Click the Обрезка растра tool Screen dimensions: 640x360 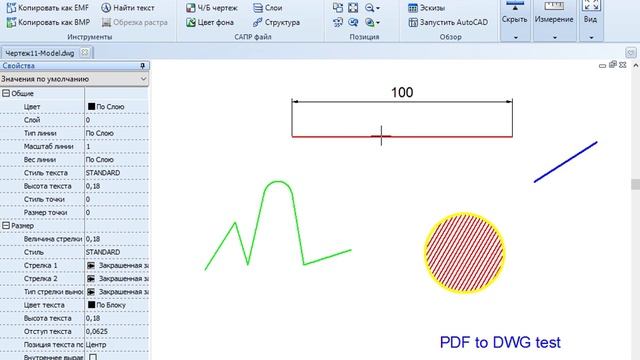tap(135, 22)
